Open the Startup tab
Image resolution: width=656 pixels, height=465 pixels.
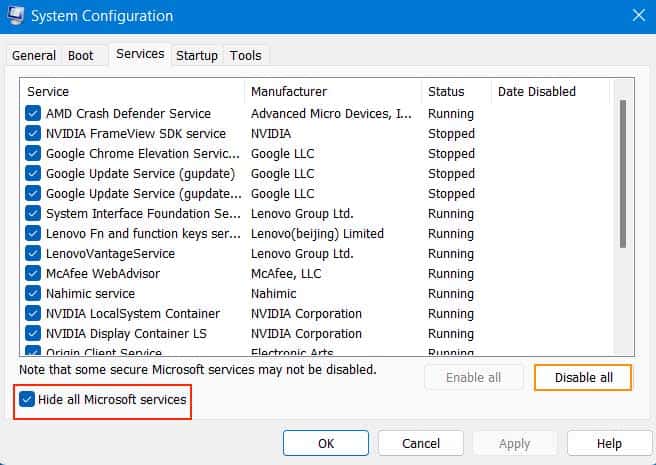(x=197, y=56)
